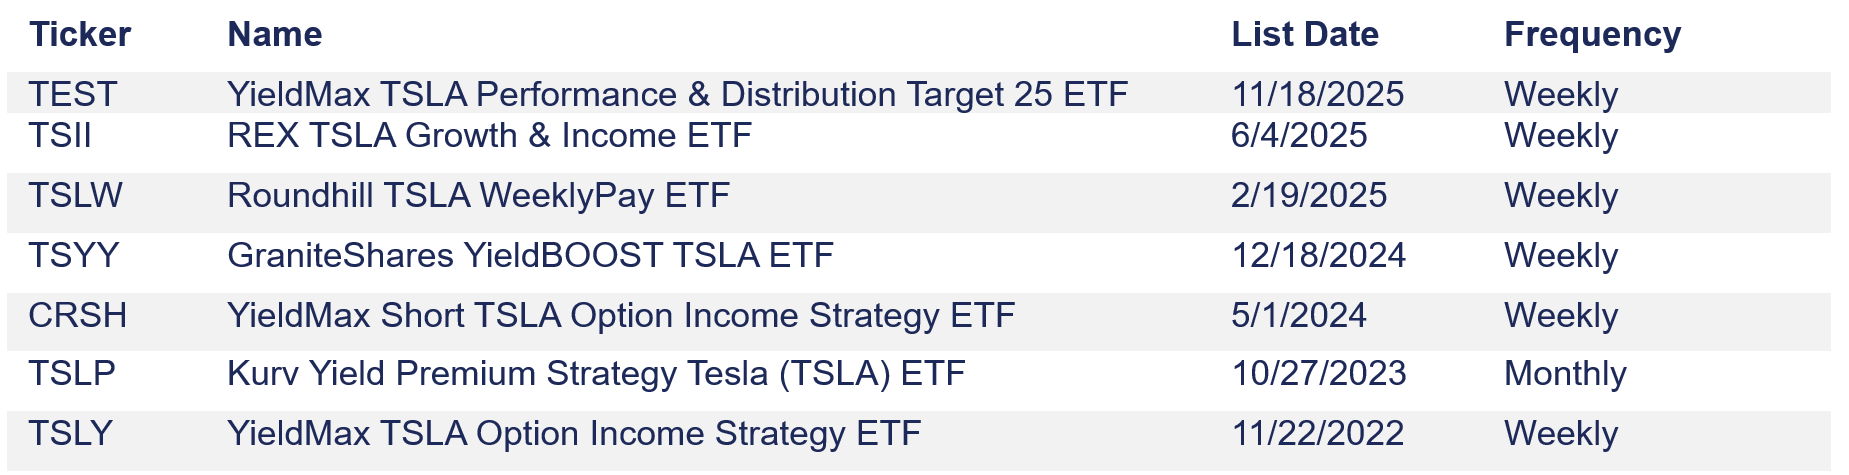The image size is (1849, 475).
Task: Select the TEST ticker cell
Action: 73,95
